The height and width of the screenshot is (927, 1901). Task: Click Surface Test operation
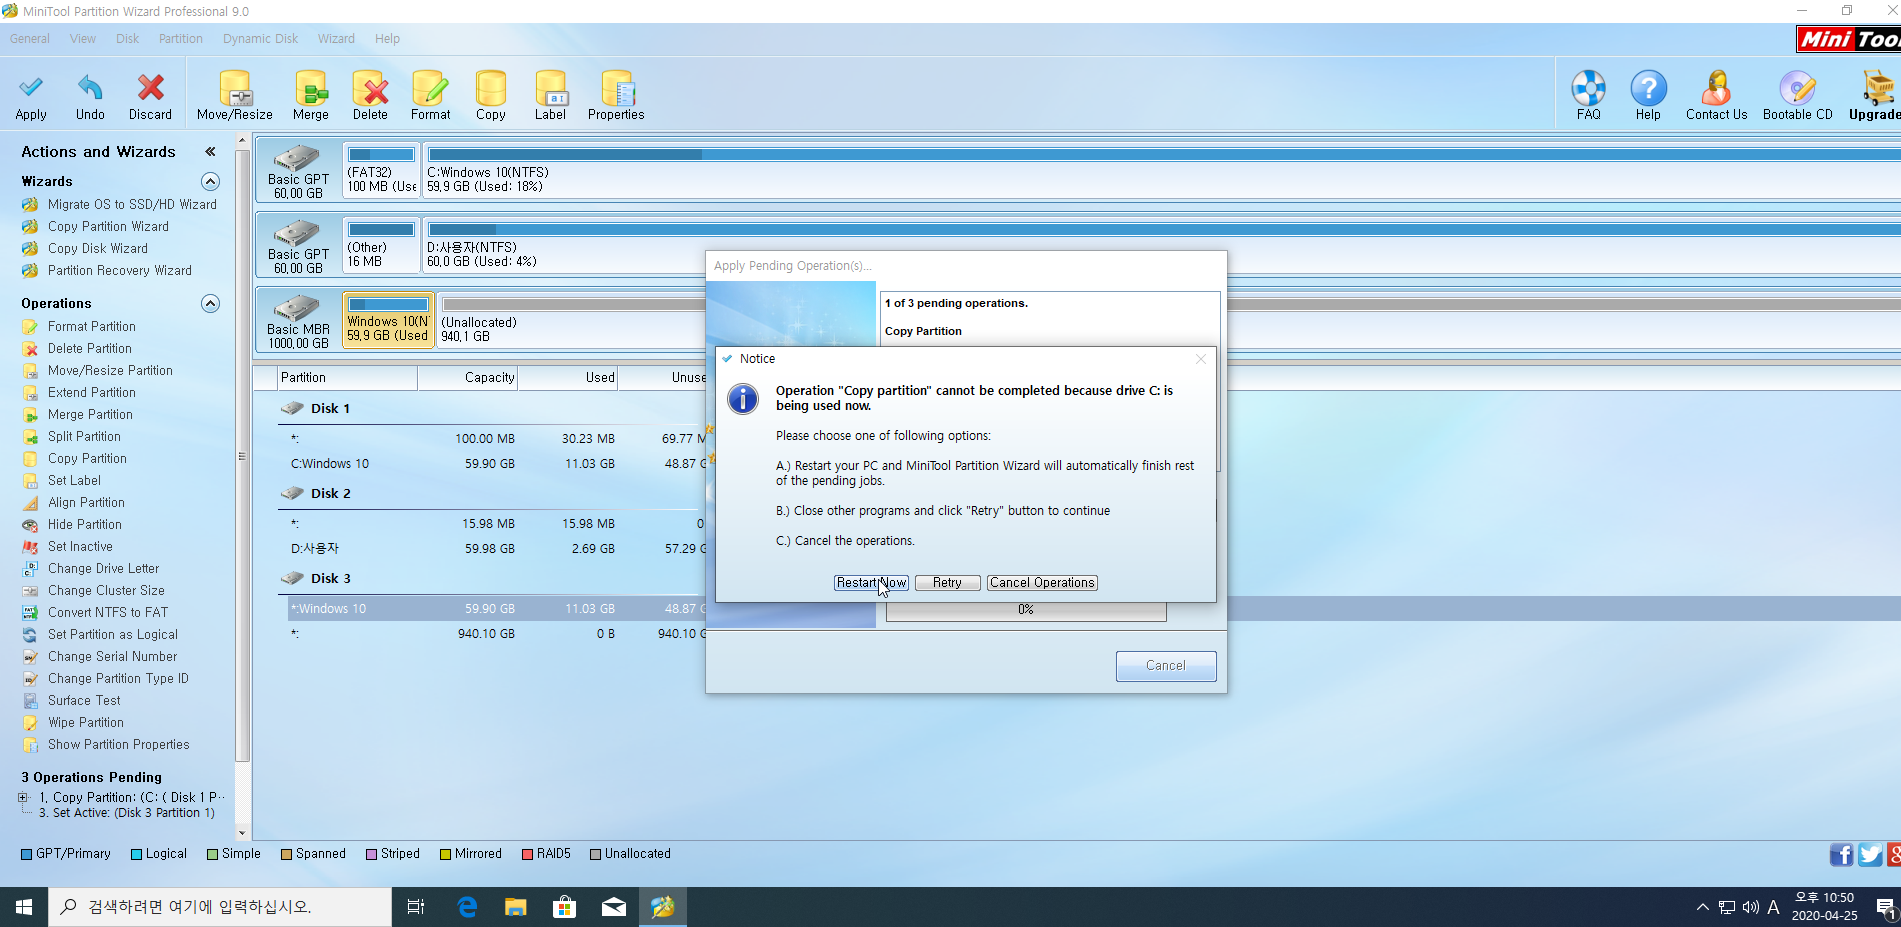click(84, 700)
